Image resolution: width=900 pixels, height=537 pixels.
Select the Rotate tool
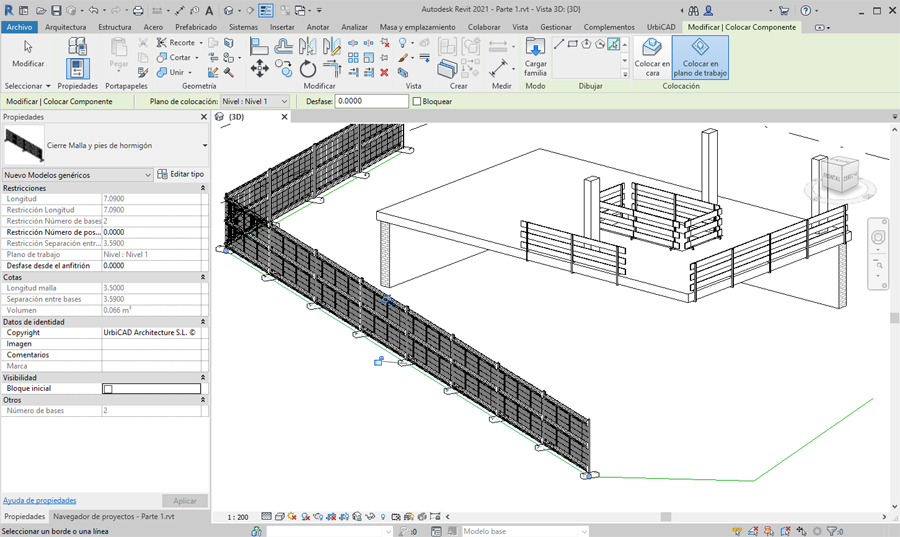[x=308, y=68]
